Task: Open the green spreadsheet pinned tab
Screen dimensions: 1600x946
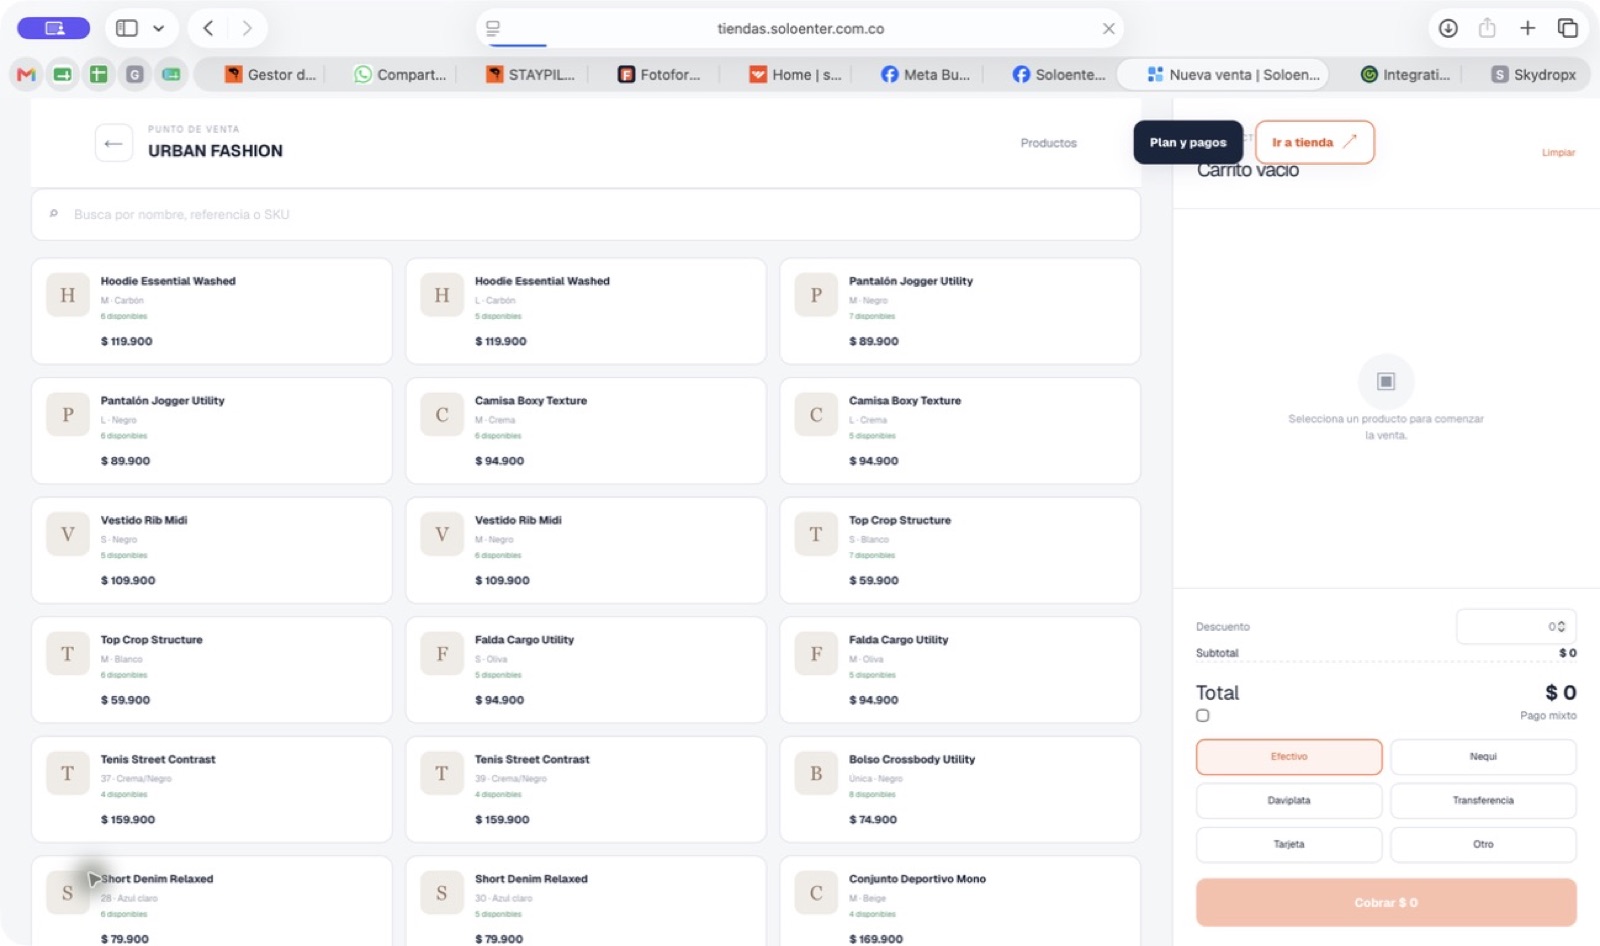Action: pos(98,74)
